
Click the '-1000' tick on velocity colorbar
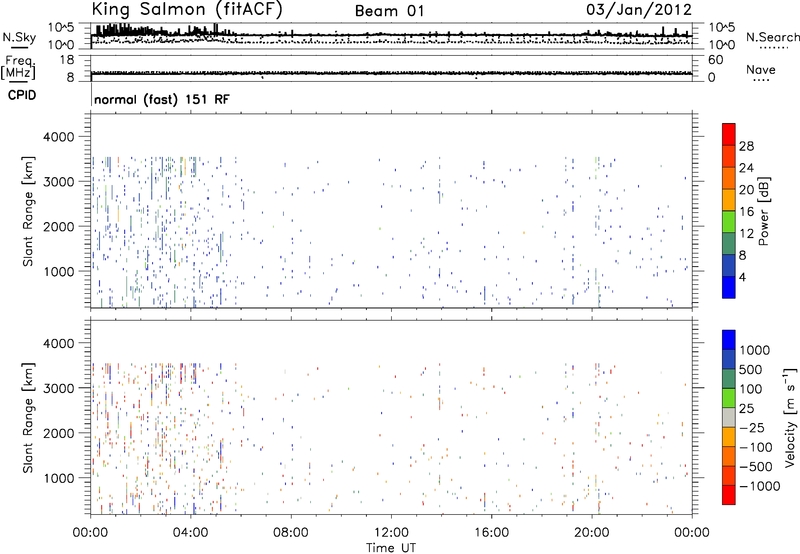760,486
